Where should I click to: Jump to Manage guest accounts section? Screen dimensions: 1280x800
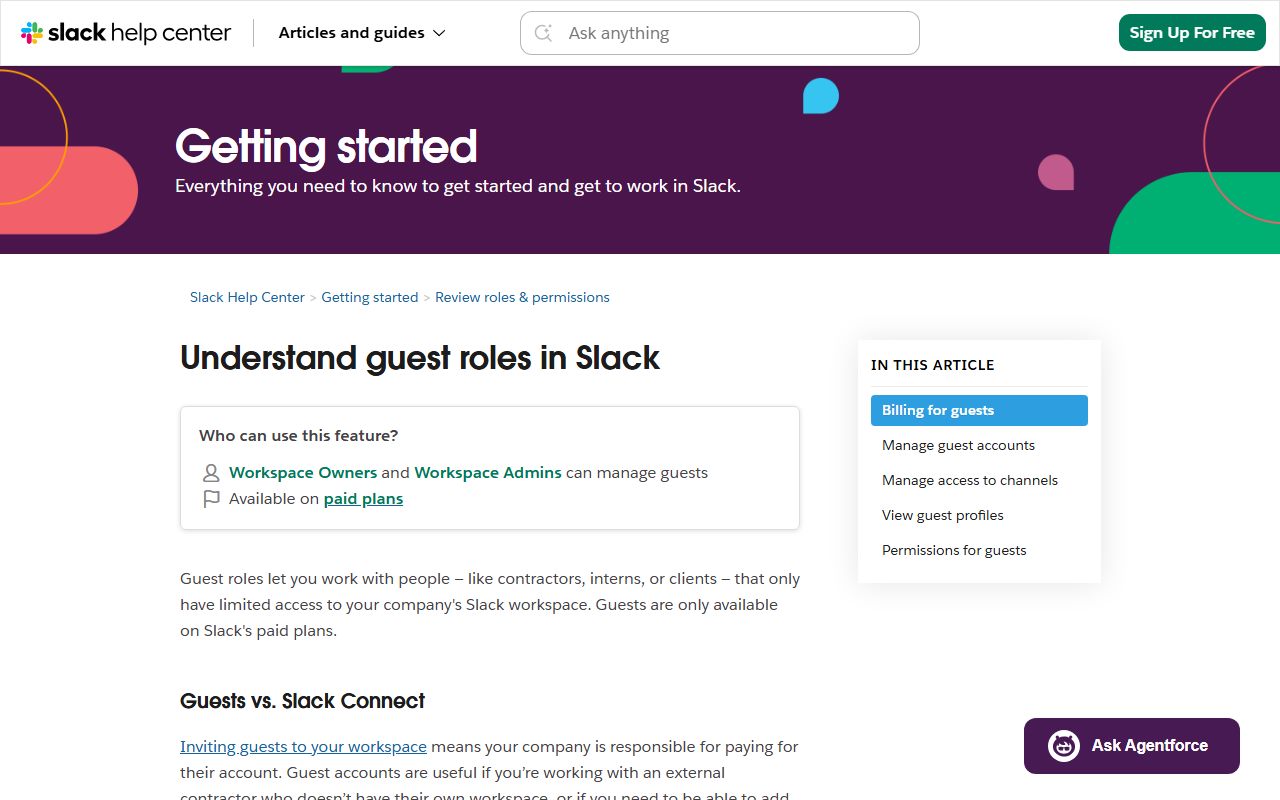[979, 445]
